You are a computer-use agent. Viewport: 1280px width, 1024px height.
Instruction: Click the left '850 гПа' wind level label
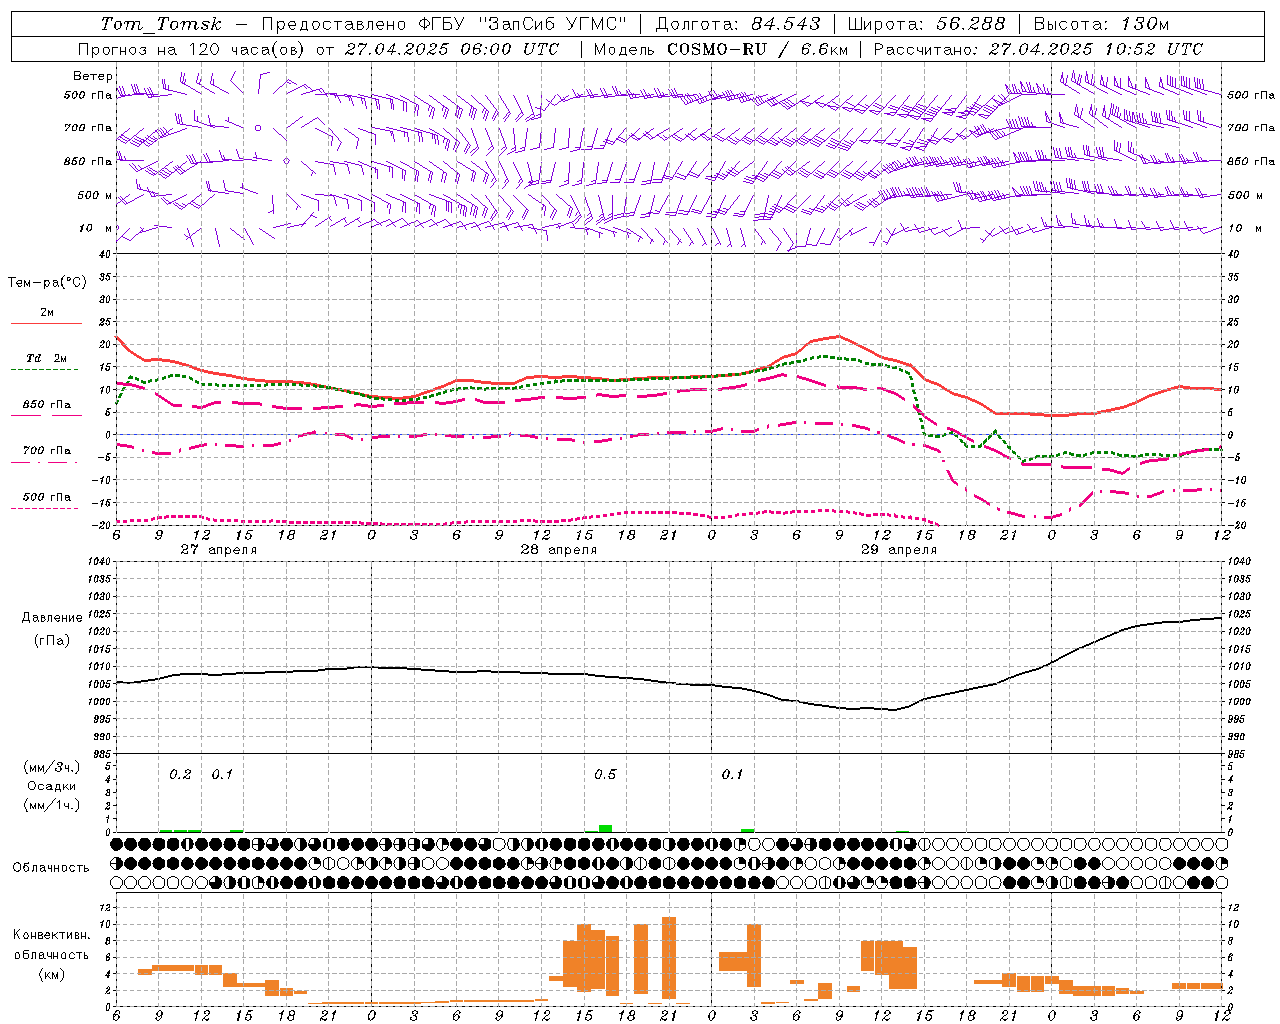[88, 161]
